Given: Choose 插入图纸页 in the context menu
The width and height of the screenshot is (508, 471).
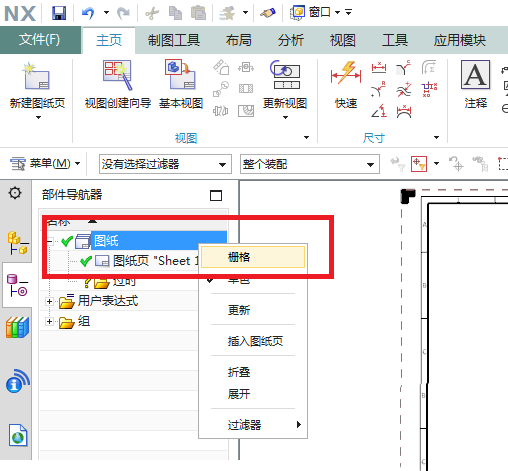Looking at the screenshot, I should tap(253, 341).
